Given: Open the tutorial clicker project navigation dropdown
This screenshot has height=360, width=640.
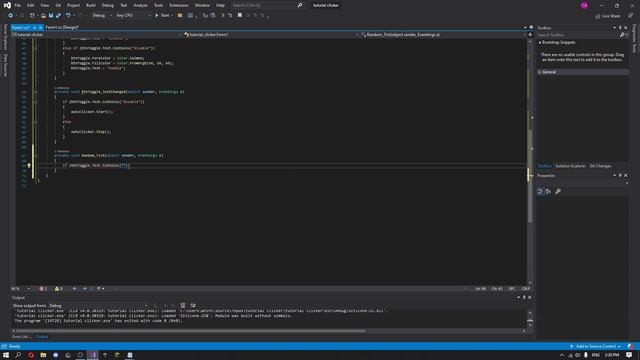Looking at the screenshot, I should (96, 35).
